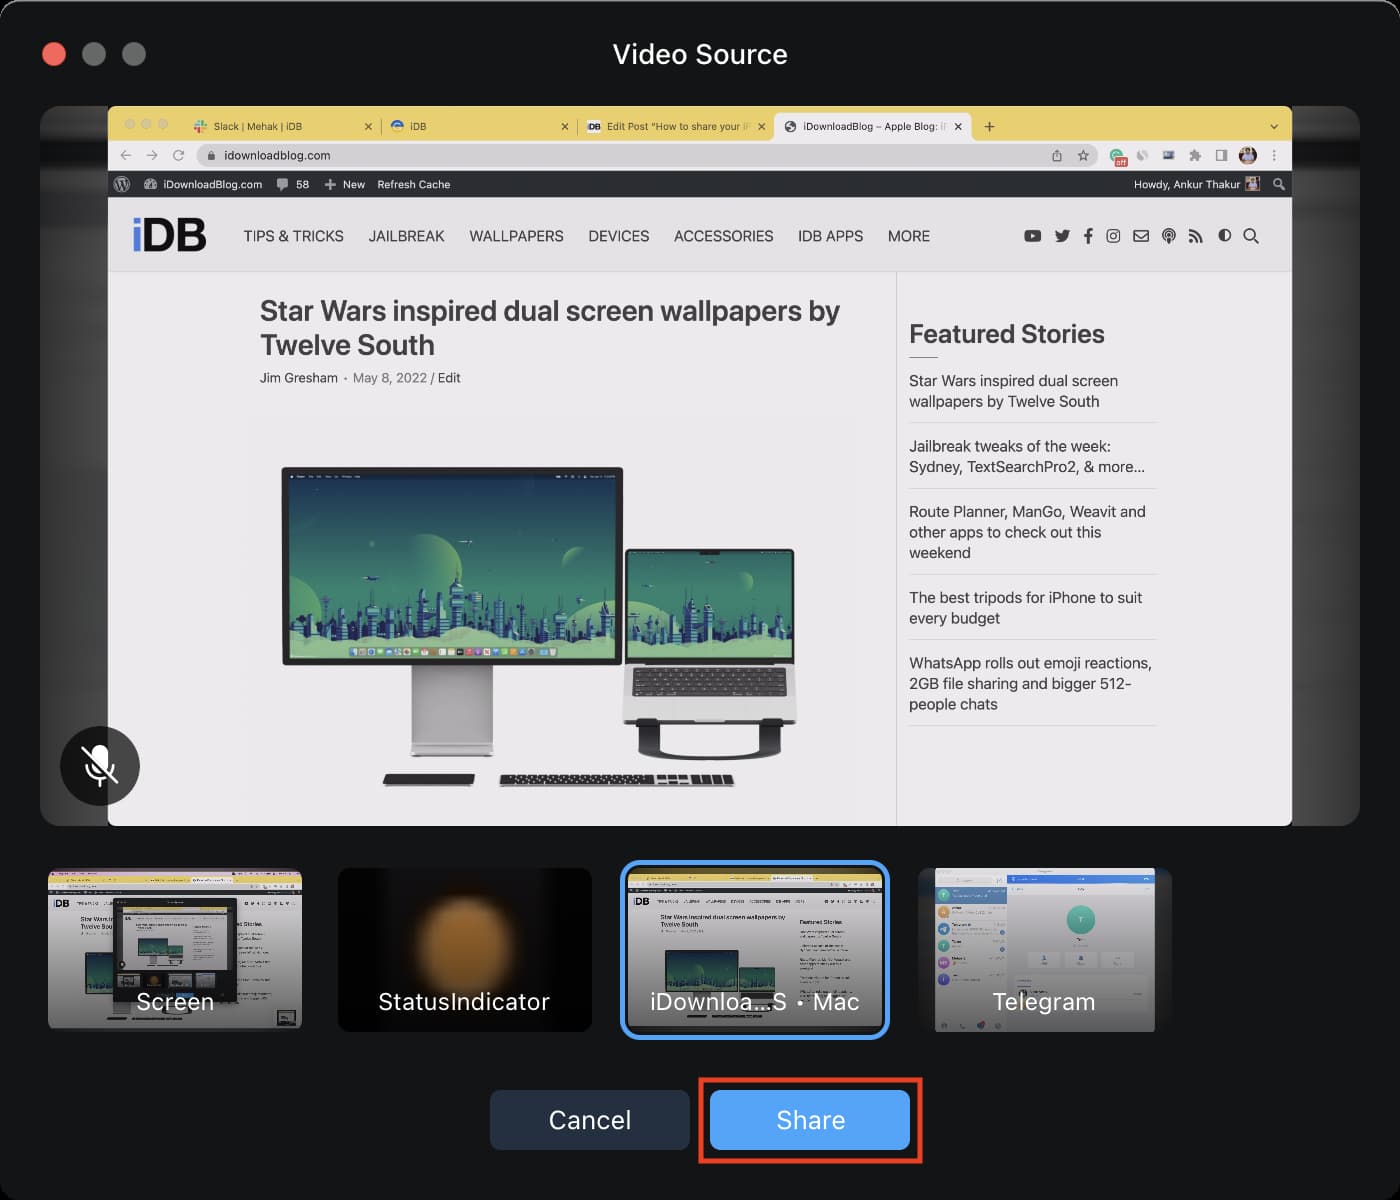The height and width of the screenshot is (1200, 1400).
Task: Click the Edit link beside the date
Action: tap(449, 378)
